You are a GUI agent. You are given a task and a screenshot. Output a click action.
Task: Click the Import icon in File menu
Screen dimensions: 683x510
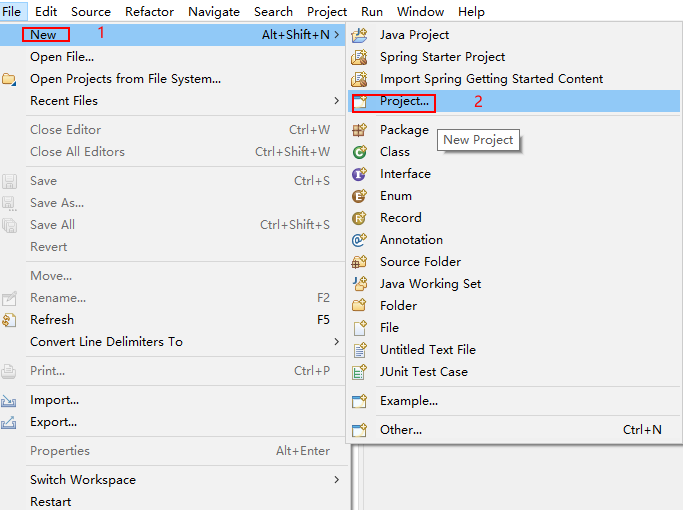(9, 400)
